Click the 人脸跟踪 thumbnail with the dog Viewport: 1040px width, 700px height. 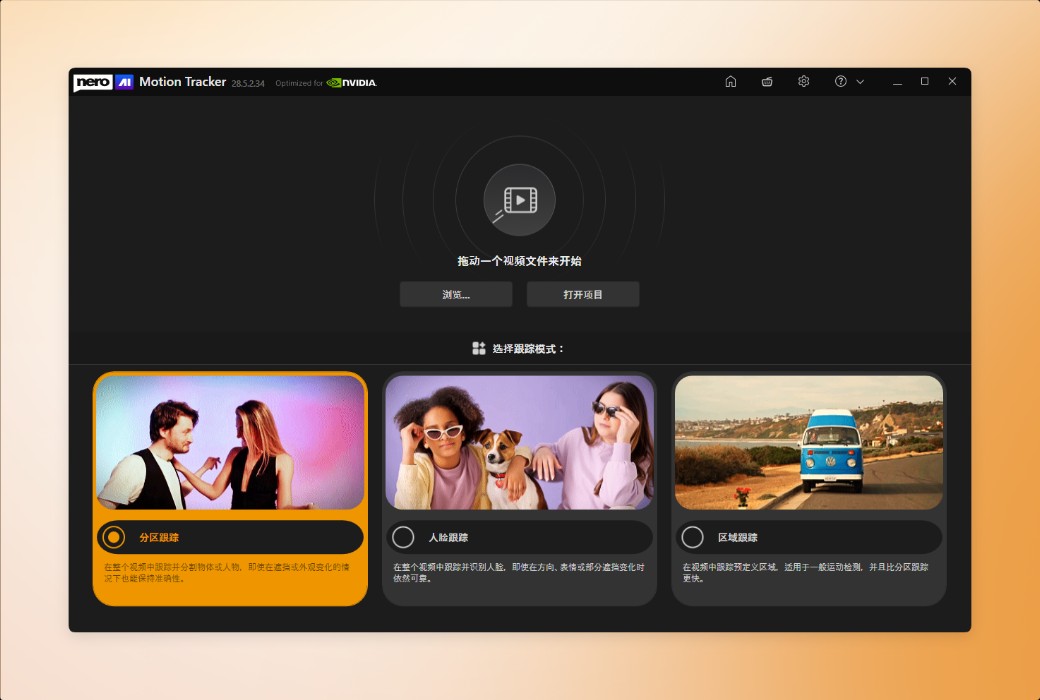(x=518, y=443)
